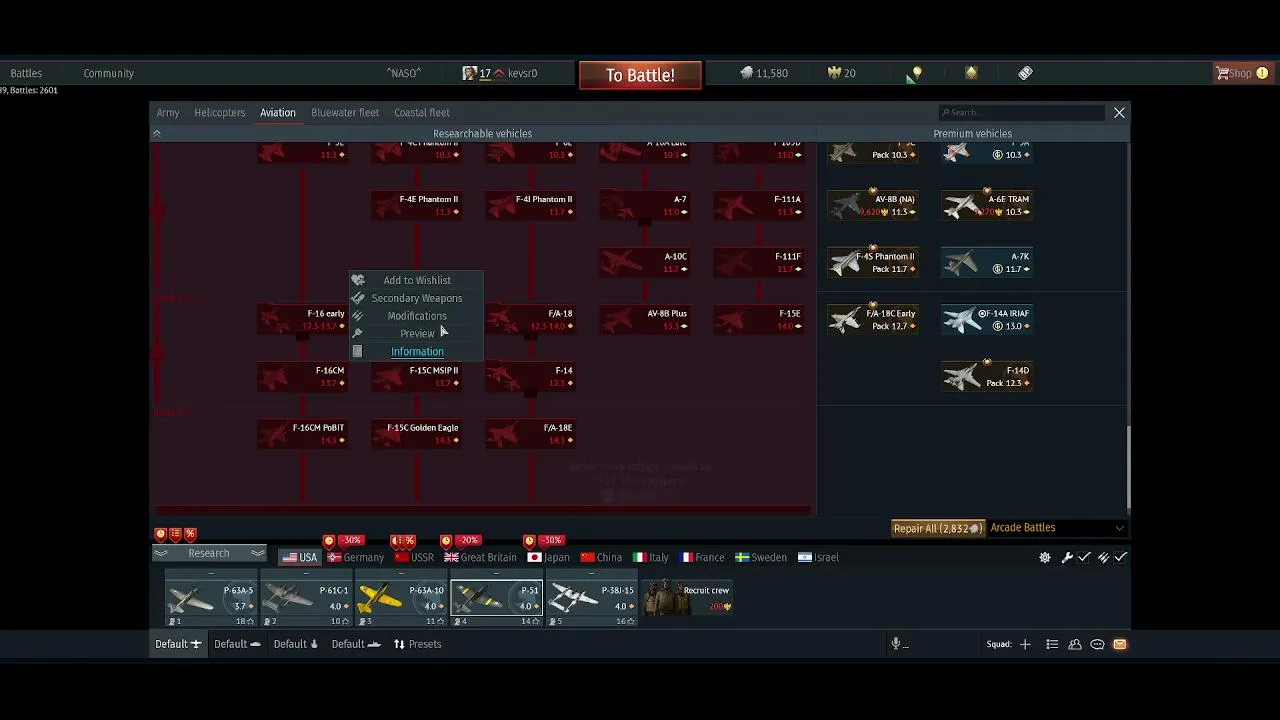1280x720 pixels.
Task: Click the microphone voice chat icon
Action: coord(896,644)
